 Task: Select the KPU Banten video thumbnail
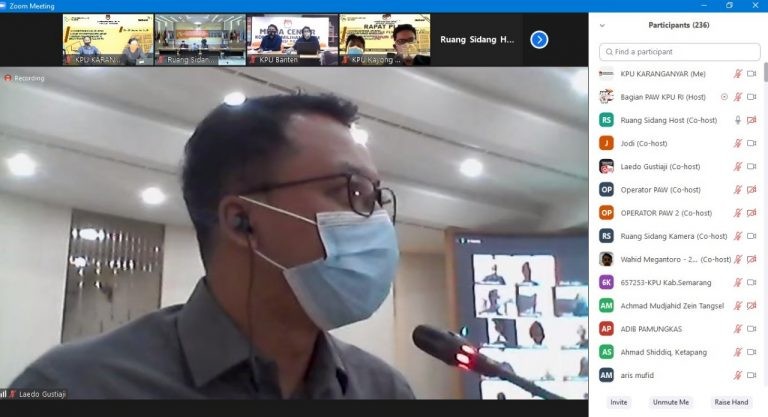[x=292, y=40]
